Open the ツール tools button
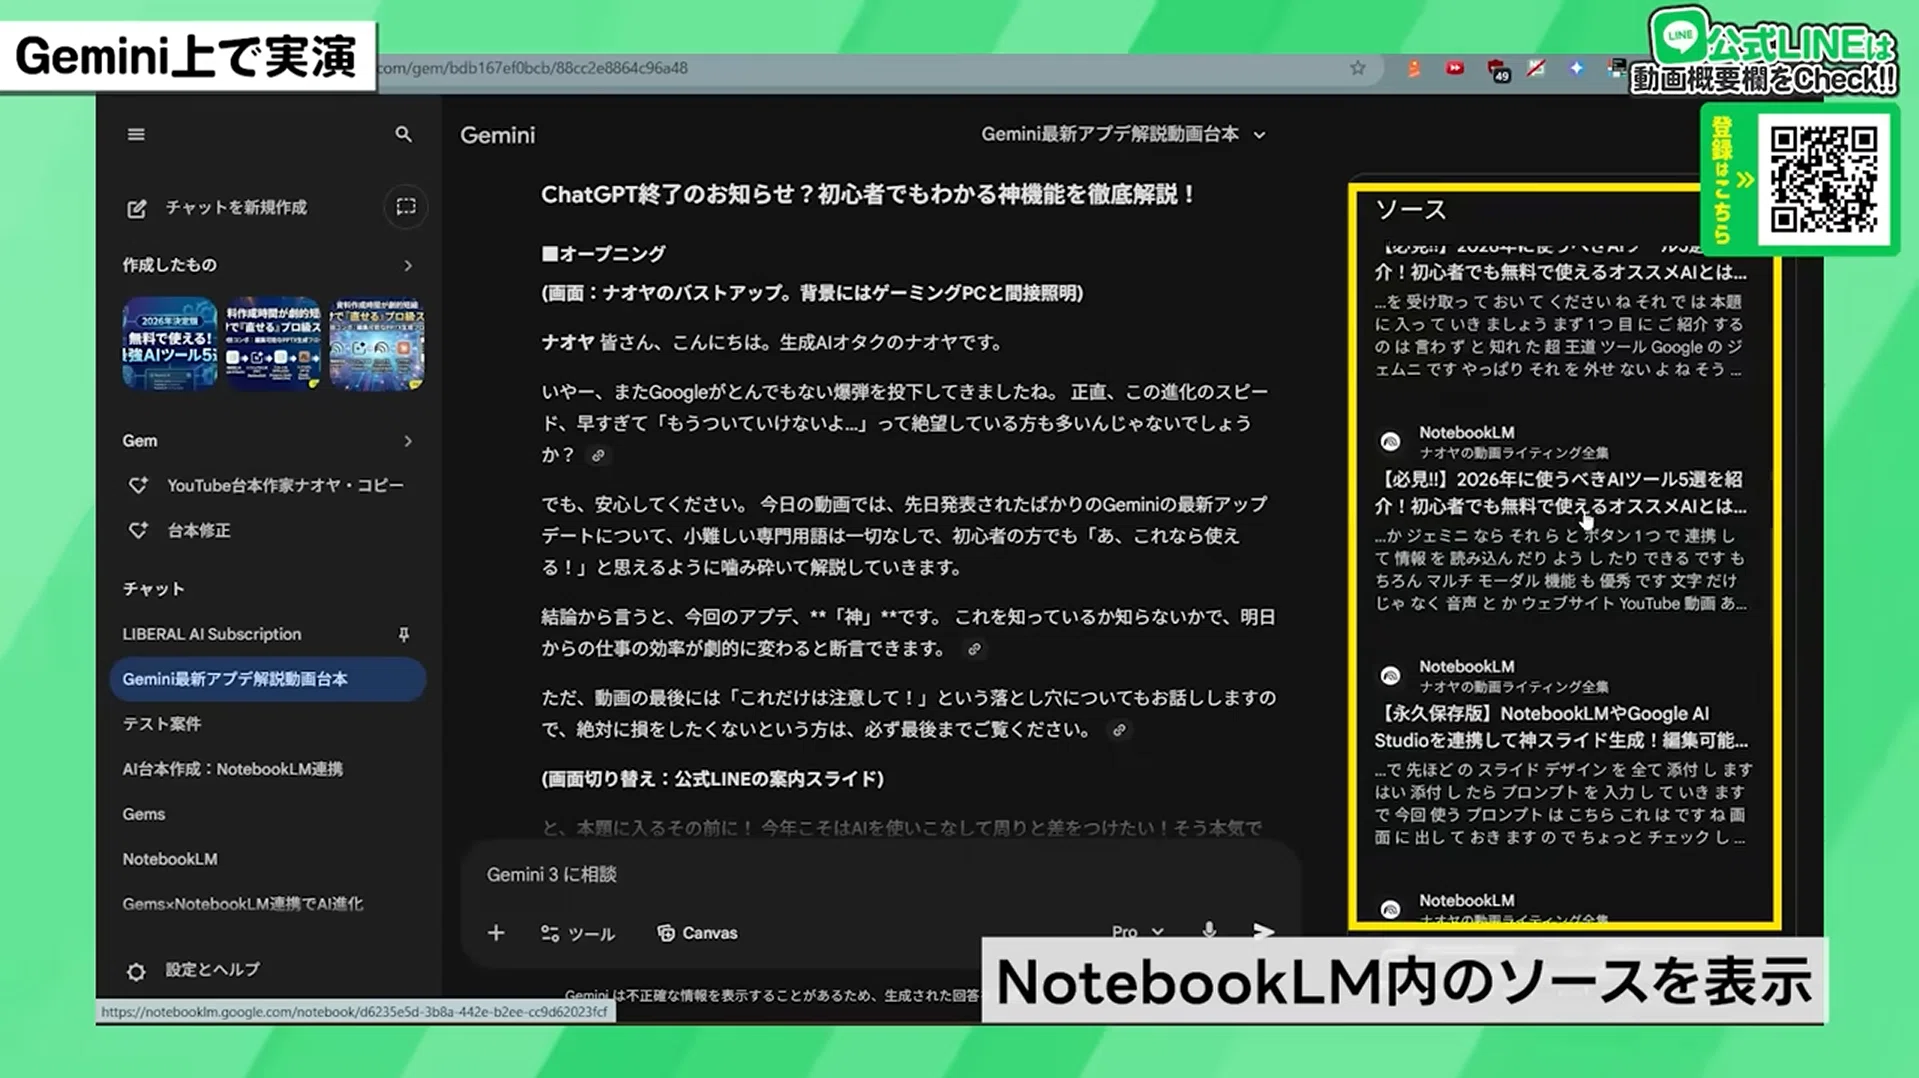This screenshot has height=1078, width=1919. pyautogui.click(x=577, y=933)
